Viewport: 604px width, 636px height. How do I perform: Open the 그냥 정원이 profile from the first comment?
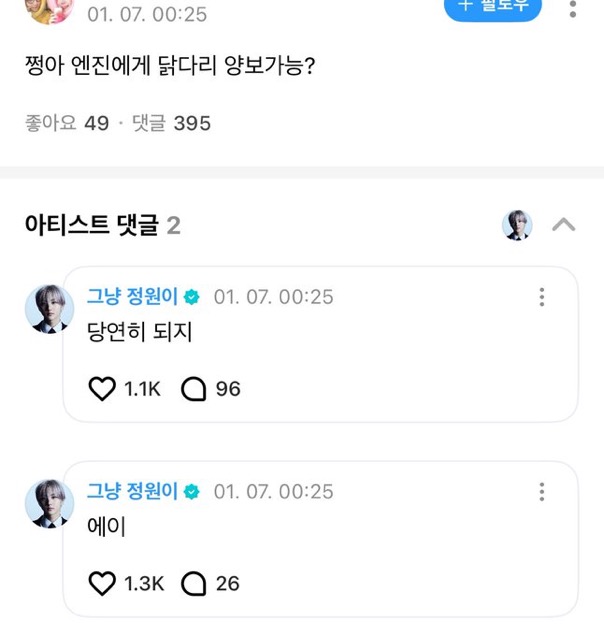pos(132,297)
